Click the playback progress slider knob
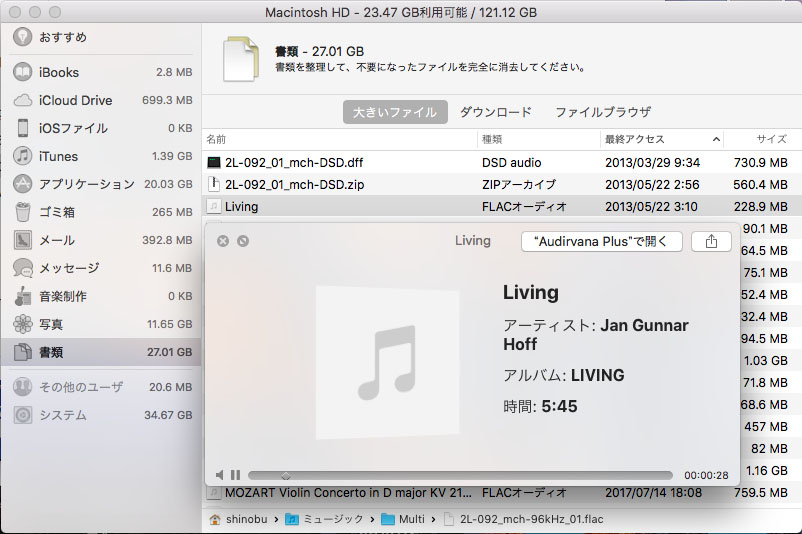The height and width of the screenshot is (534, 802). pyautogui.click(x=286, y=476)
